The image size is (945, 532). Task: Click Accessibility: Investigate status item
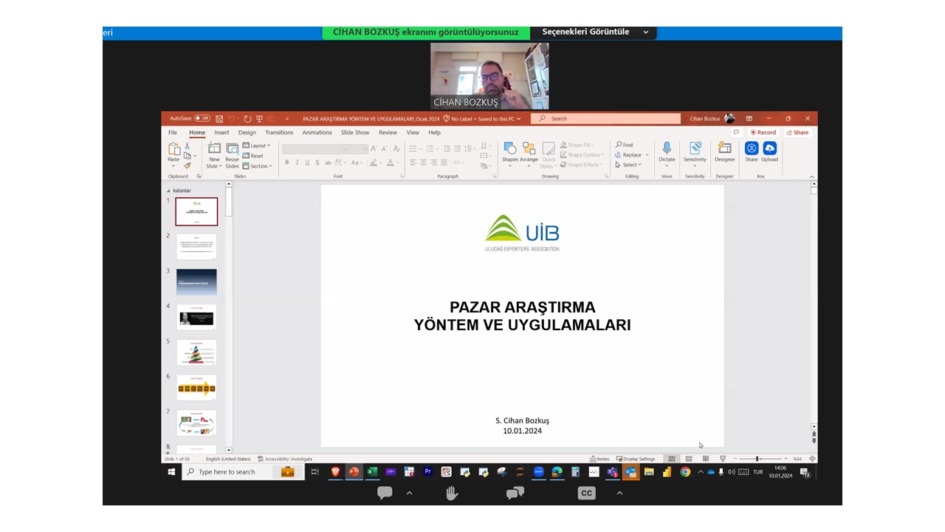click(284, 459)
